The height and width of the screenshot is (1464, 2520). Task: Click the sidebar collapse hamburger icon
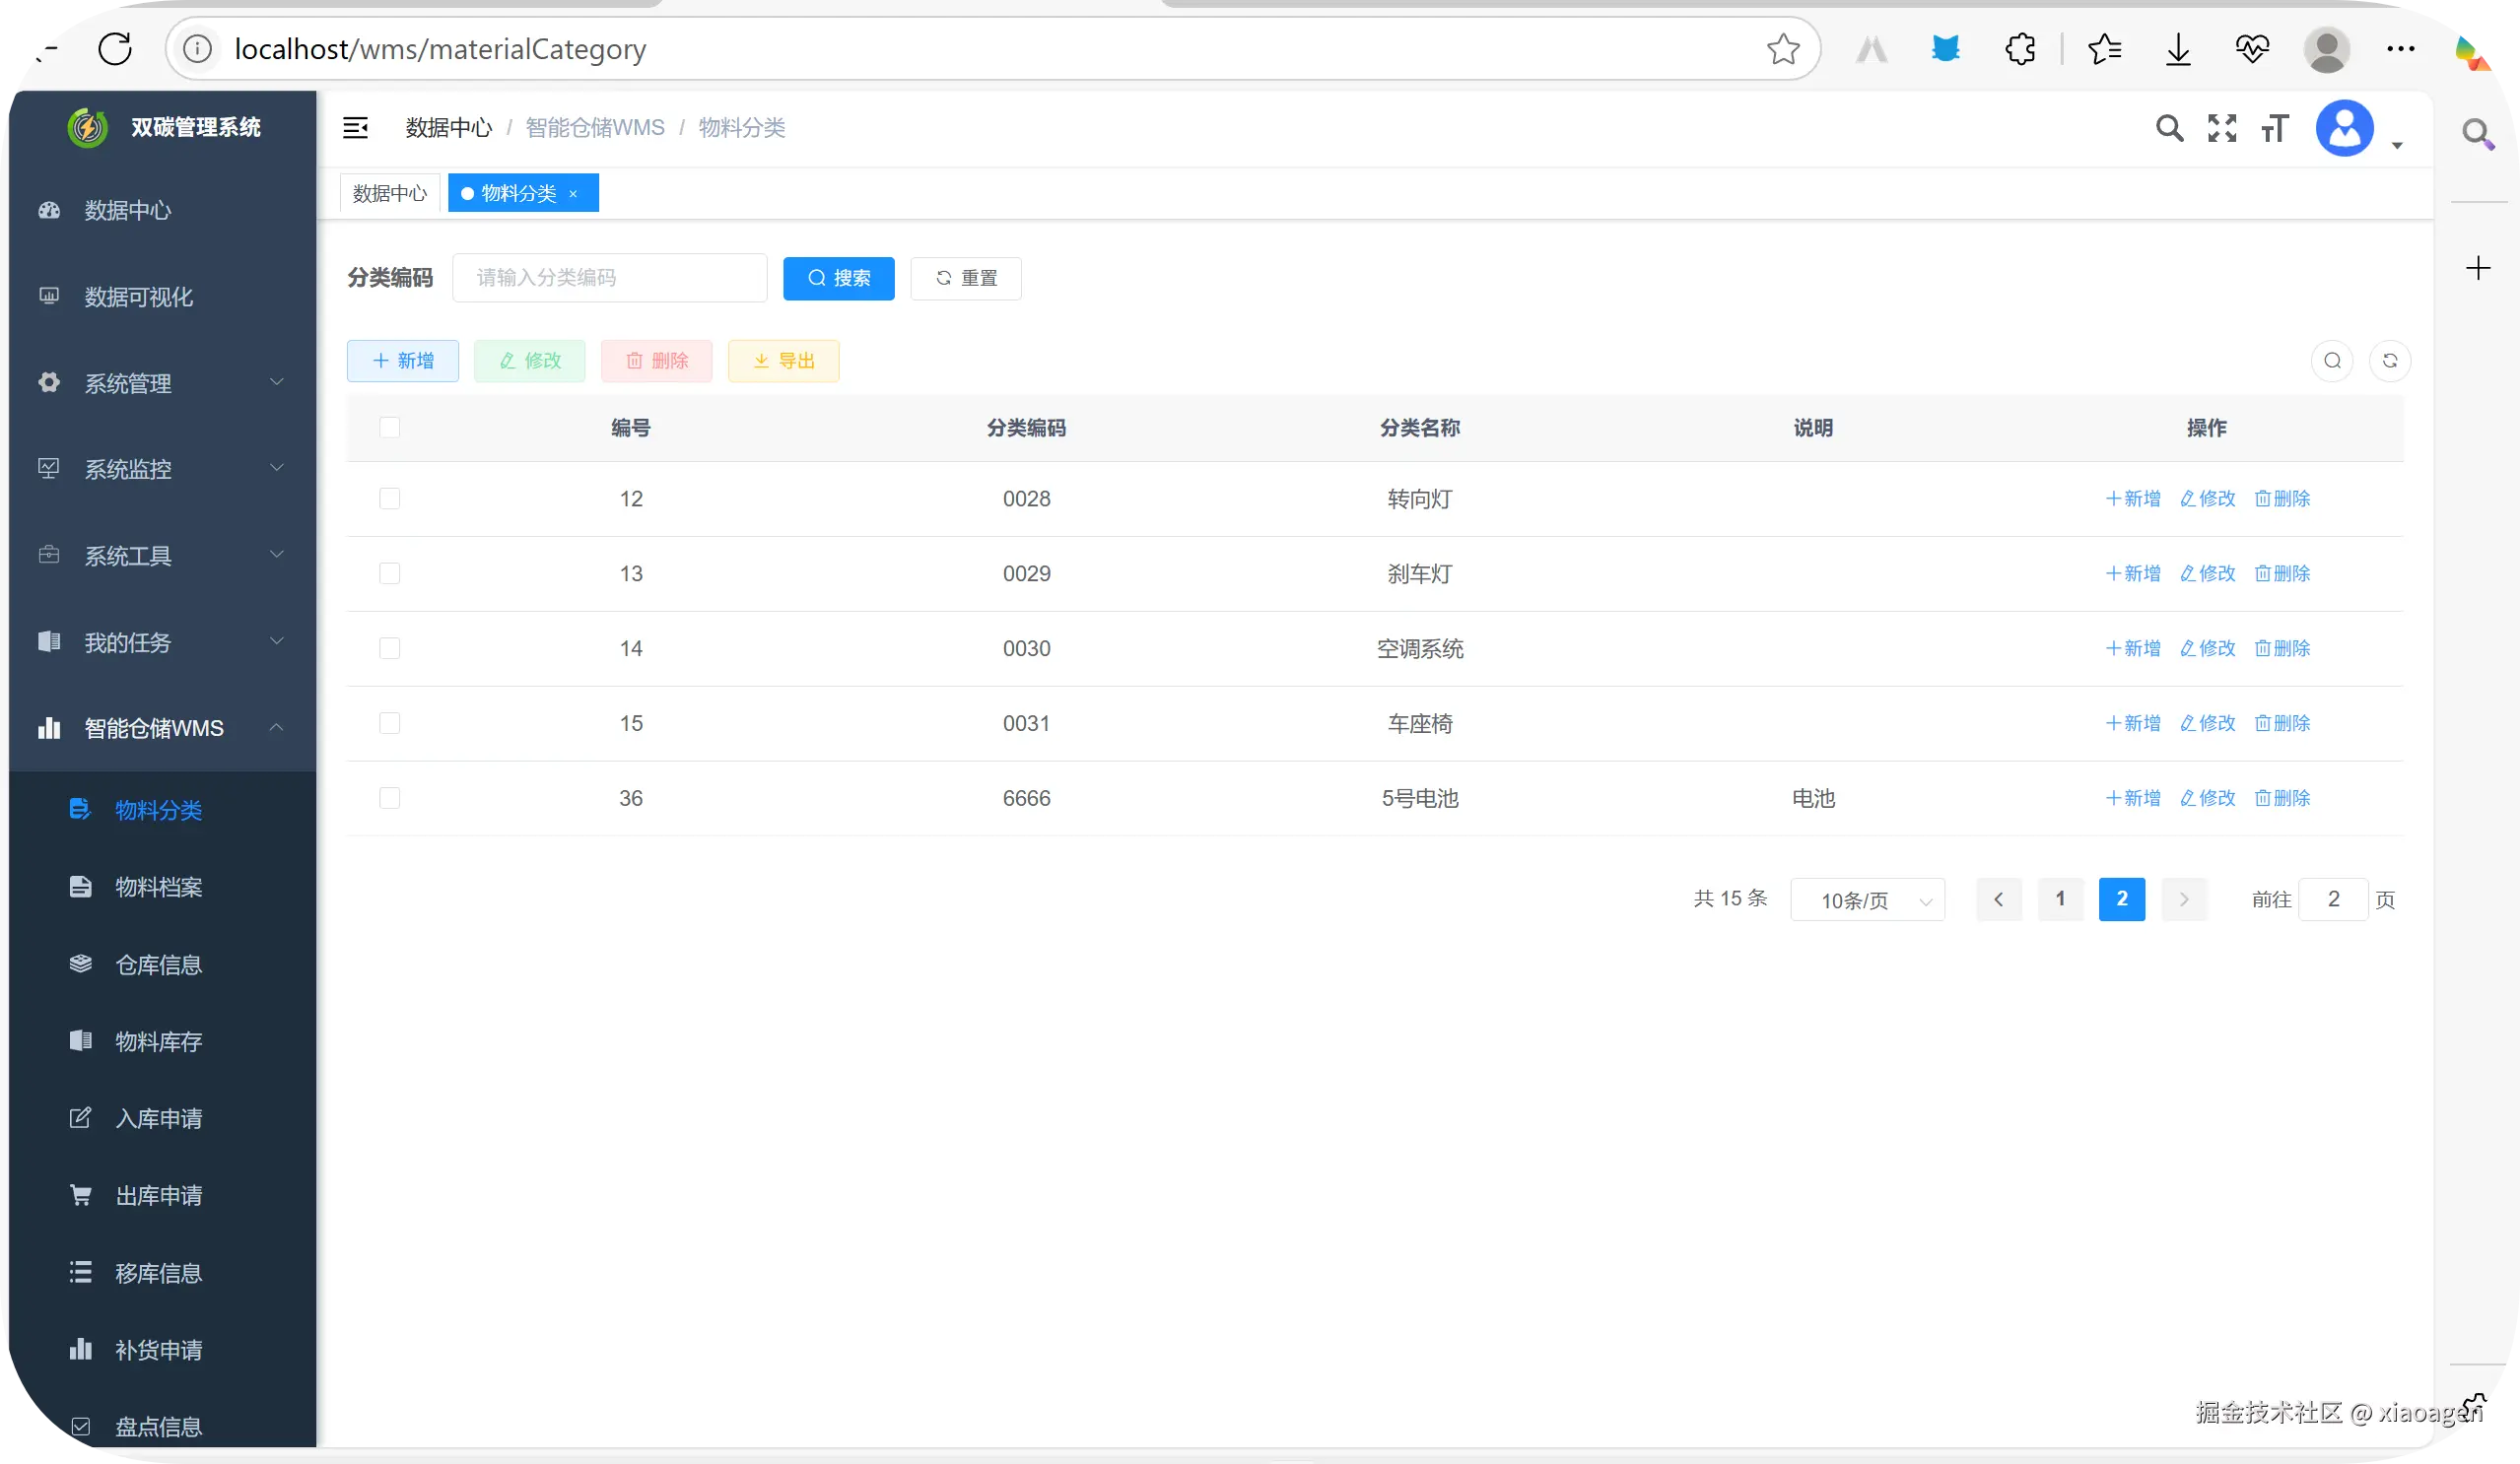[355, 128]
